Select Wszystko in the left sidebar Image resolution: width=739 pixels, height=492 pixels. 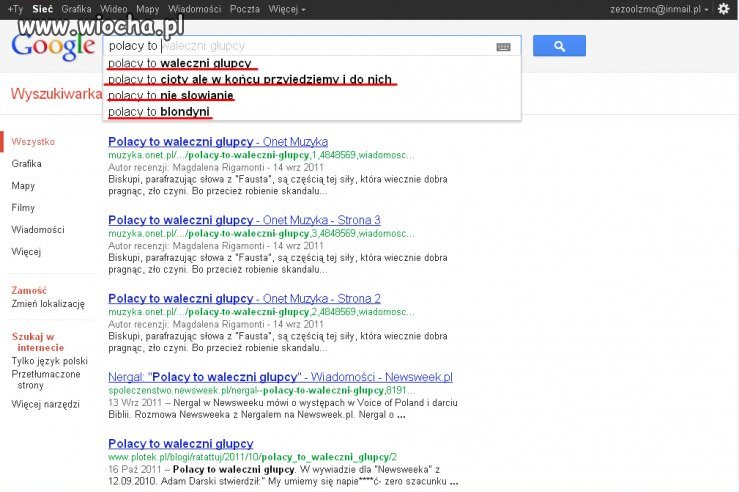click(33, 141)
